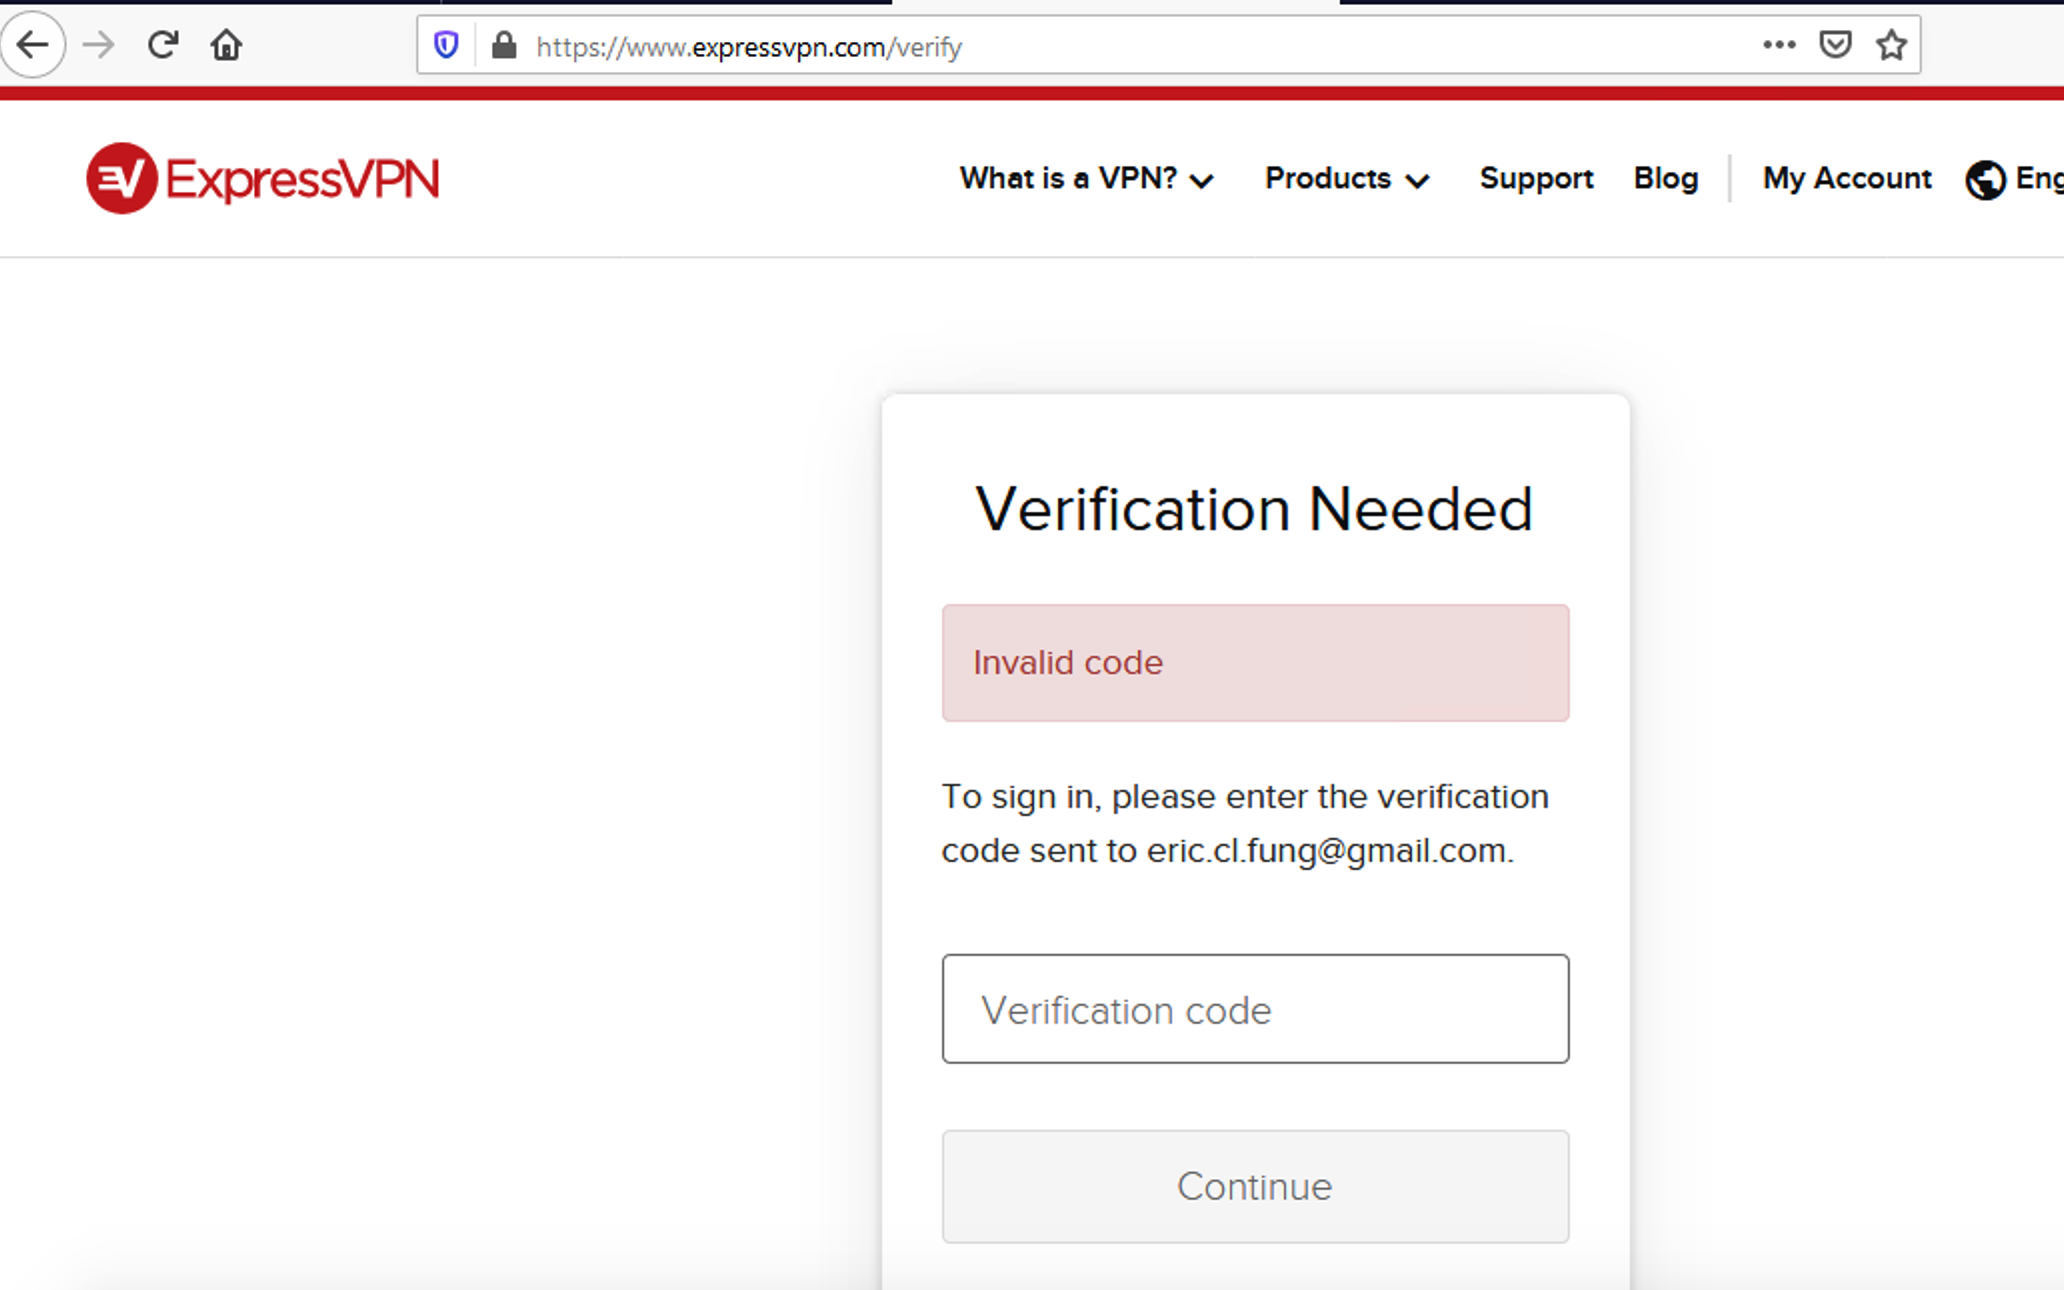Viewport: 2064px width, 1290px height.
Task: Click the eric.cl.fung@gmail.com email text
Action: (1327, 851)
